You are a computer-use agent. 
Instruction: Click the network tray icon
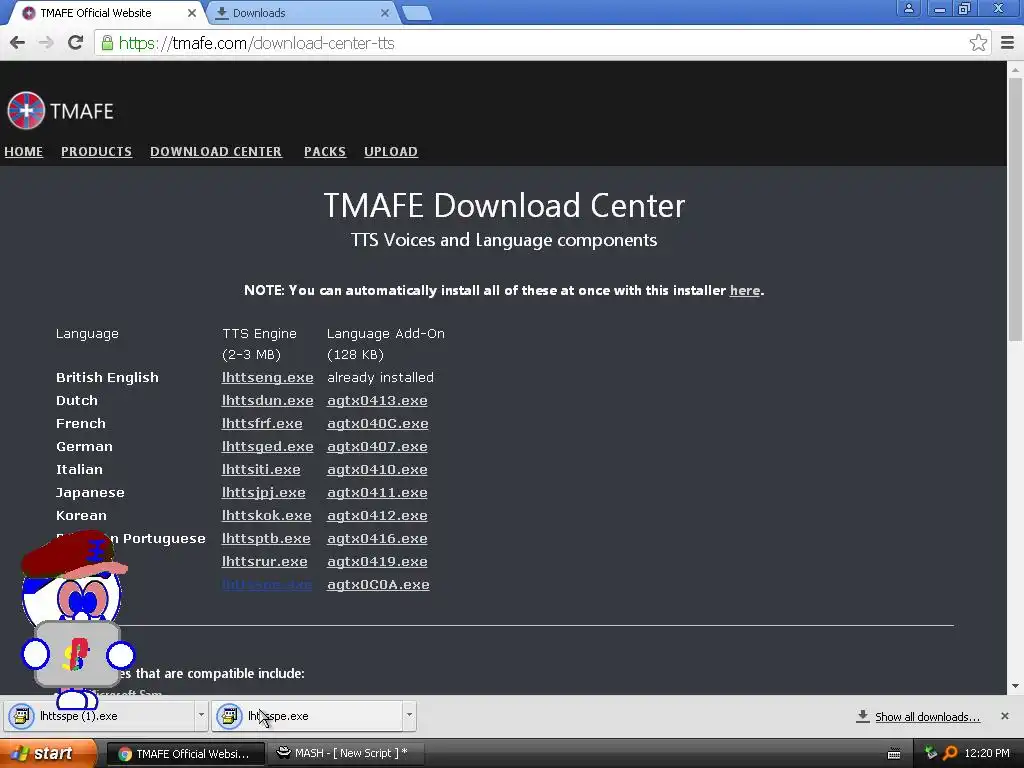pyautogui.click(x=931, y=753)
